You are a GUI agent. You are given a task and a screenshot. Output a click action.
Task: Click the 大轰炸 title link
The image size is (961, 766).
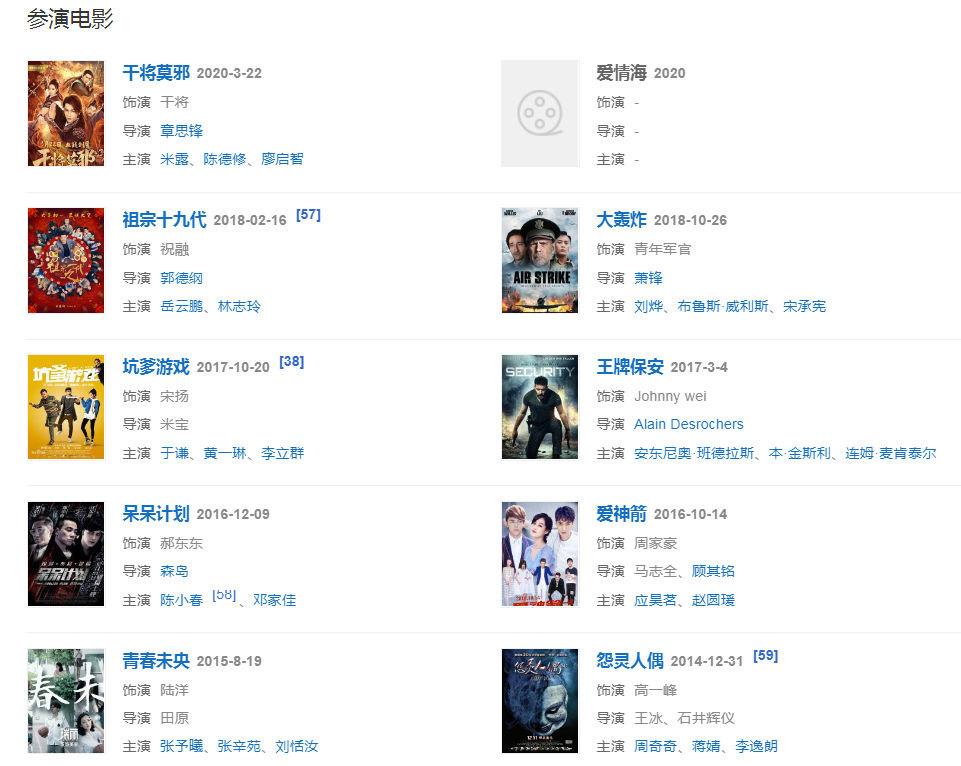coord(621,220)
